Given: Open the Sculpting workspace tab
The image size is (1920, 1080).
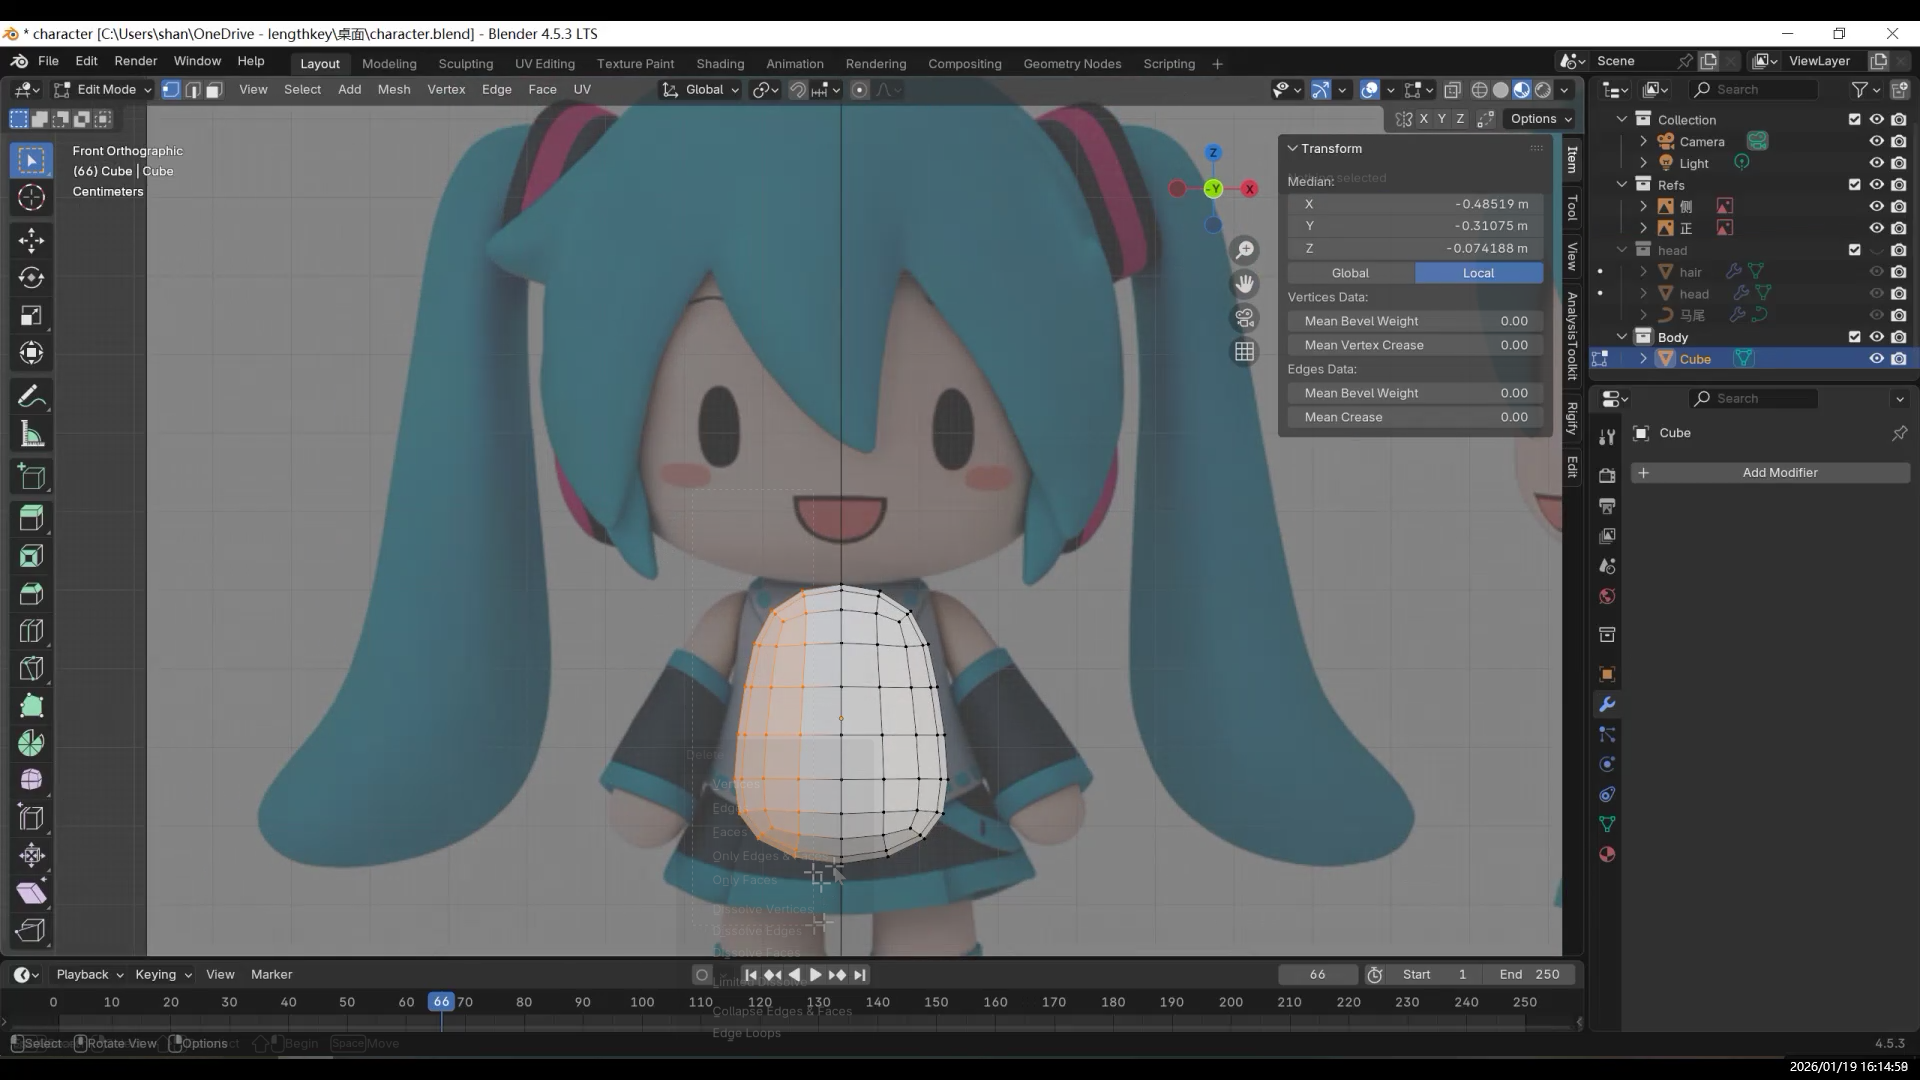Looking at the screenshot, I should coord(465,63).
